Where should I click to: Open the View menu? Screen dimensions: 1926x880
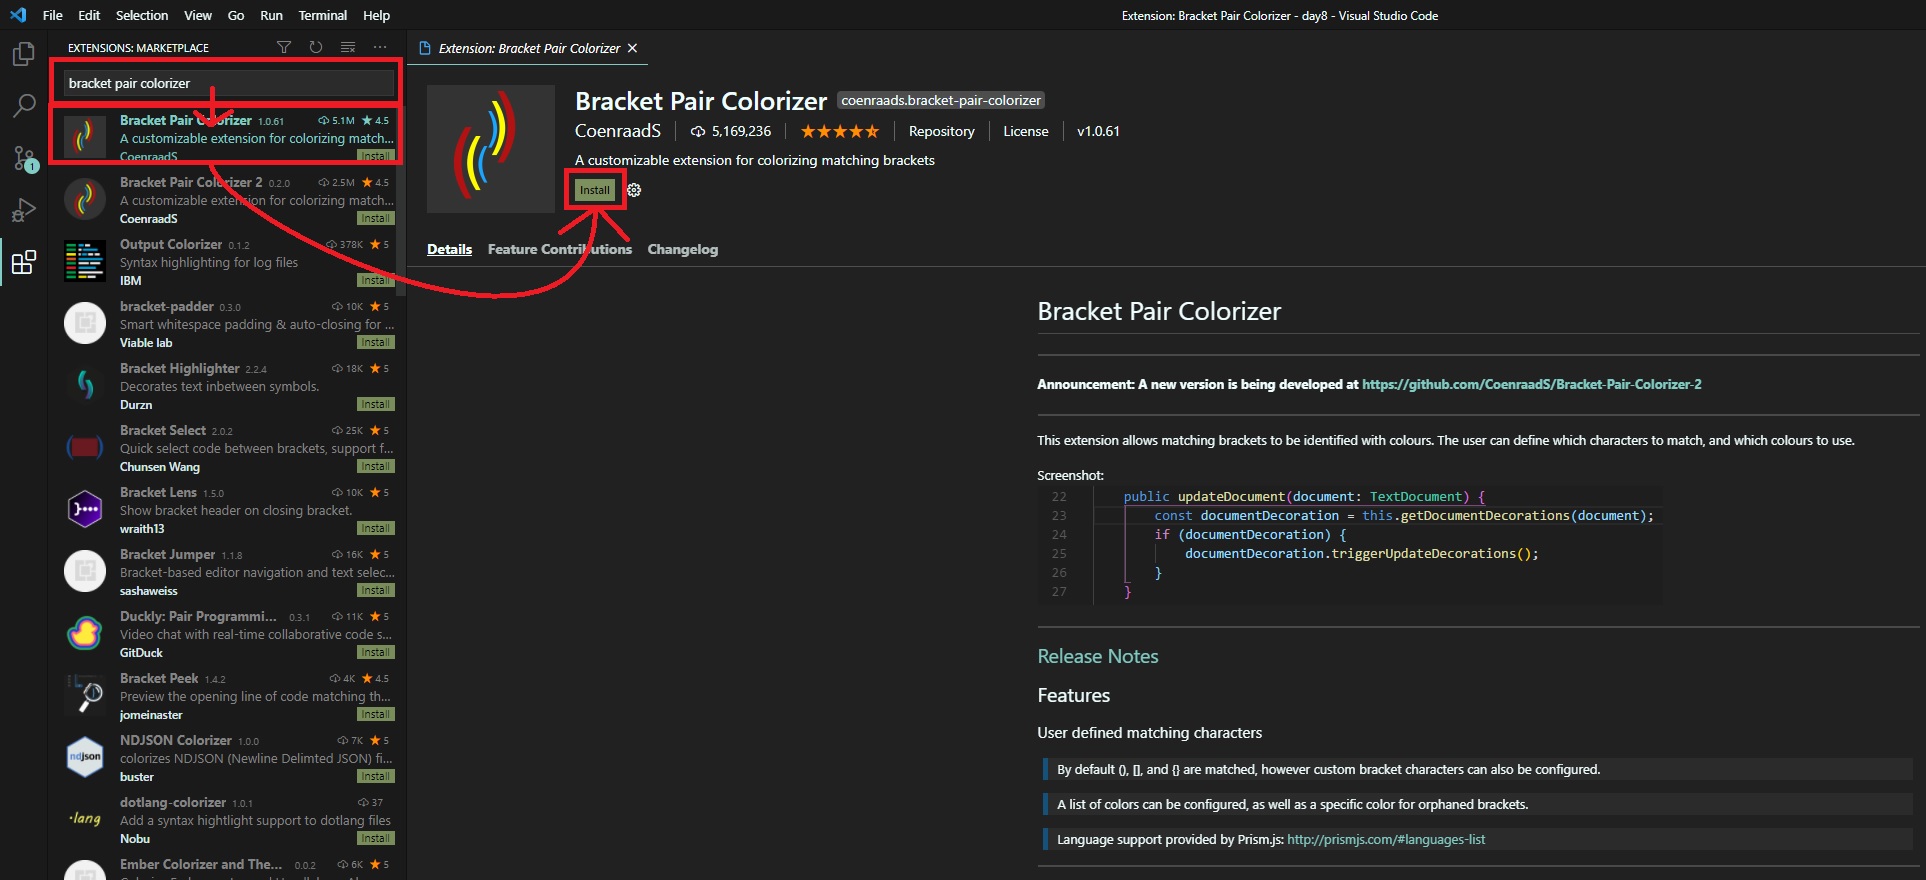click(x=198, y=15)
